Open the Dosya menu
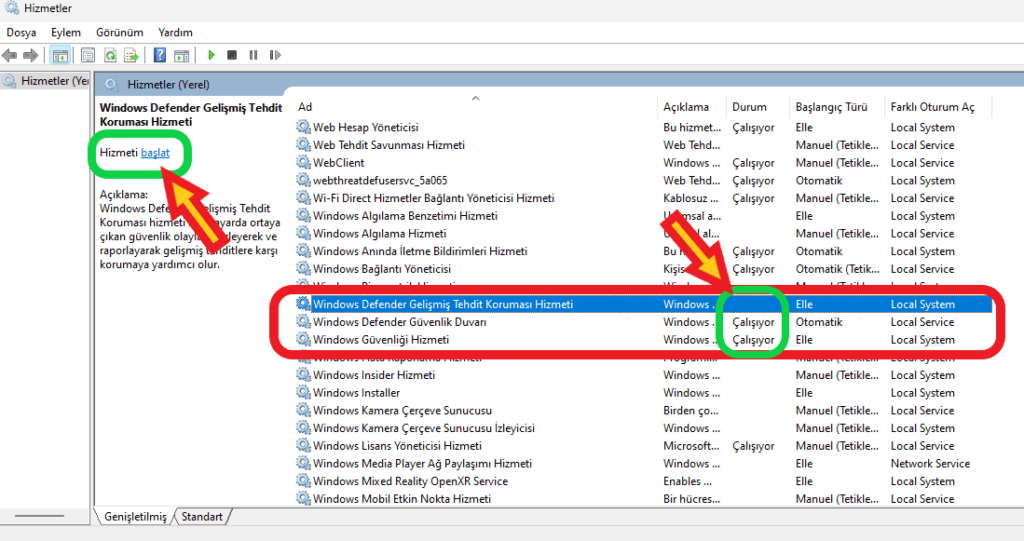The width and height of the screenshot is (1024, 541). coord(21,32)
